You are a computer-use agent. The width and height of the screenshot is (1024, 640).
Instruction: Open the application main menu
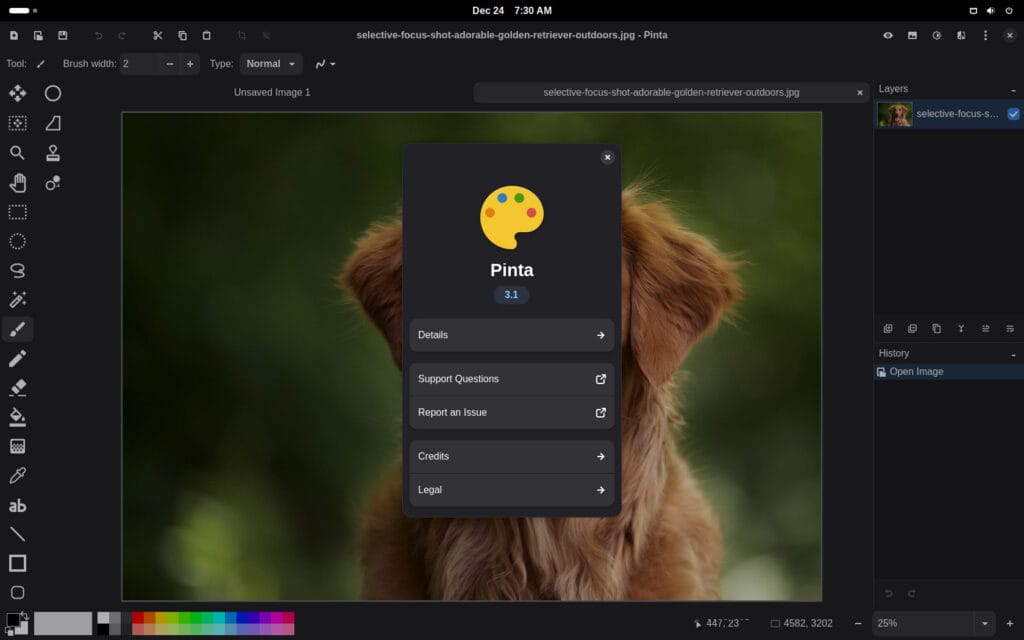pos(985,35)
